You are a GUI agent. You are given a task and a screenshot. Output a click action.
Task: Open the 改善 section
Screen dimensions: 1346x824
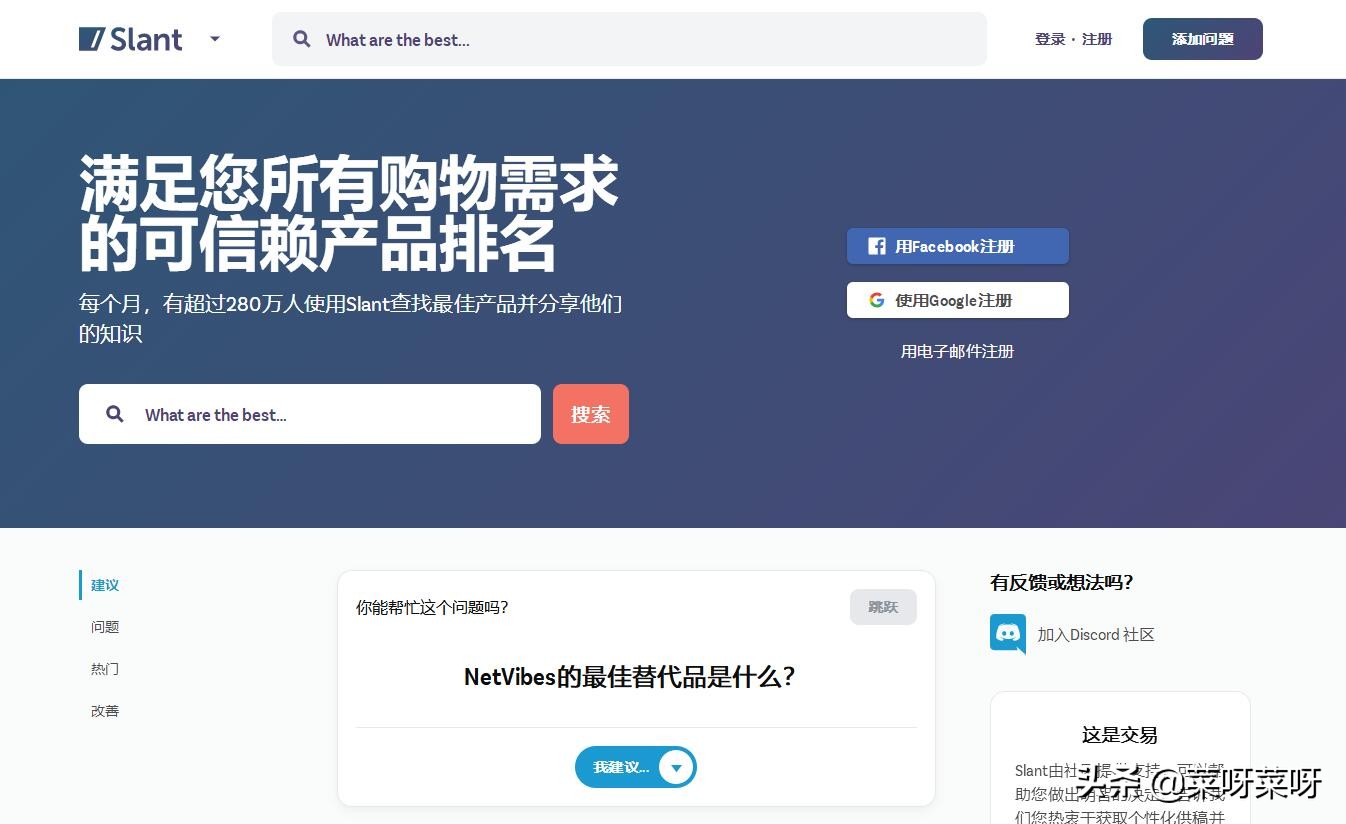click(104, 711)
